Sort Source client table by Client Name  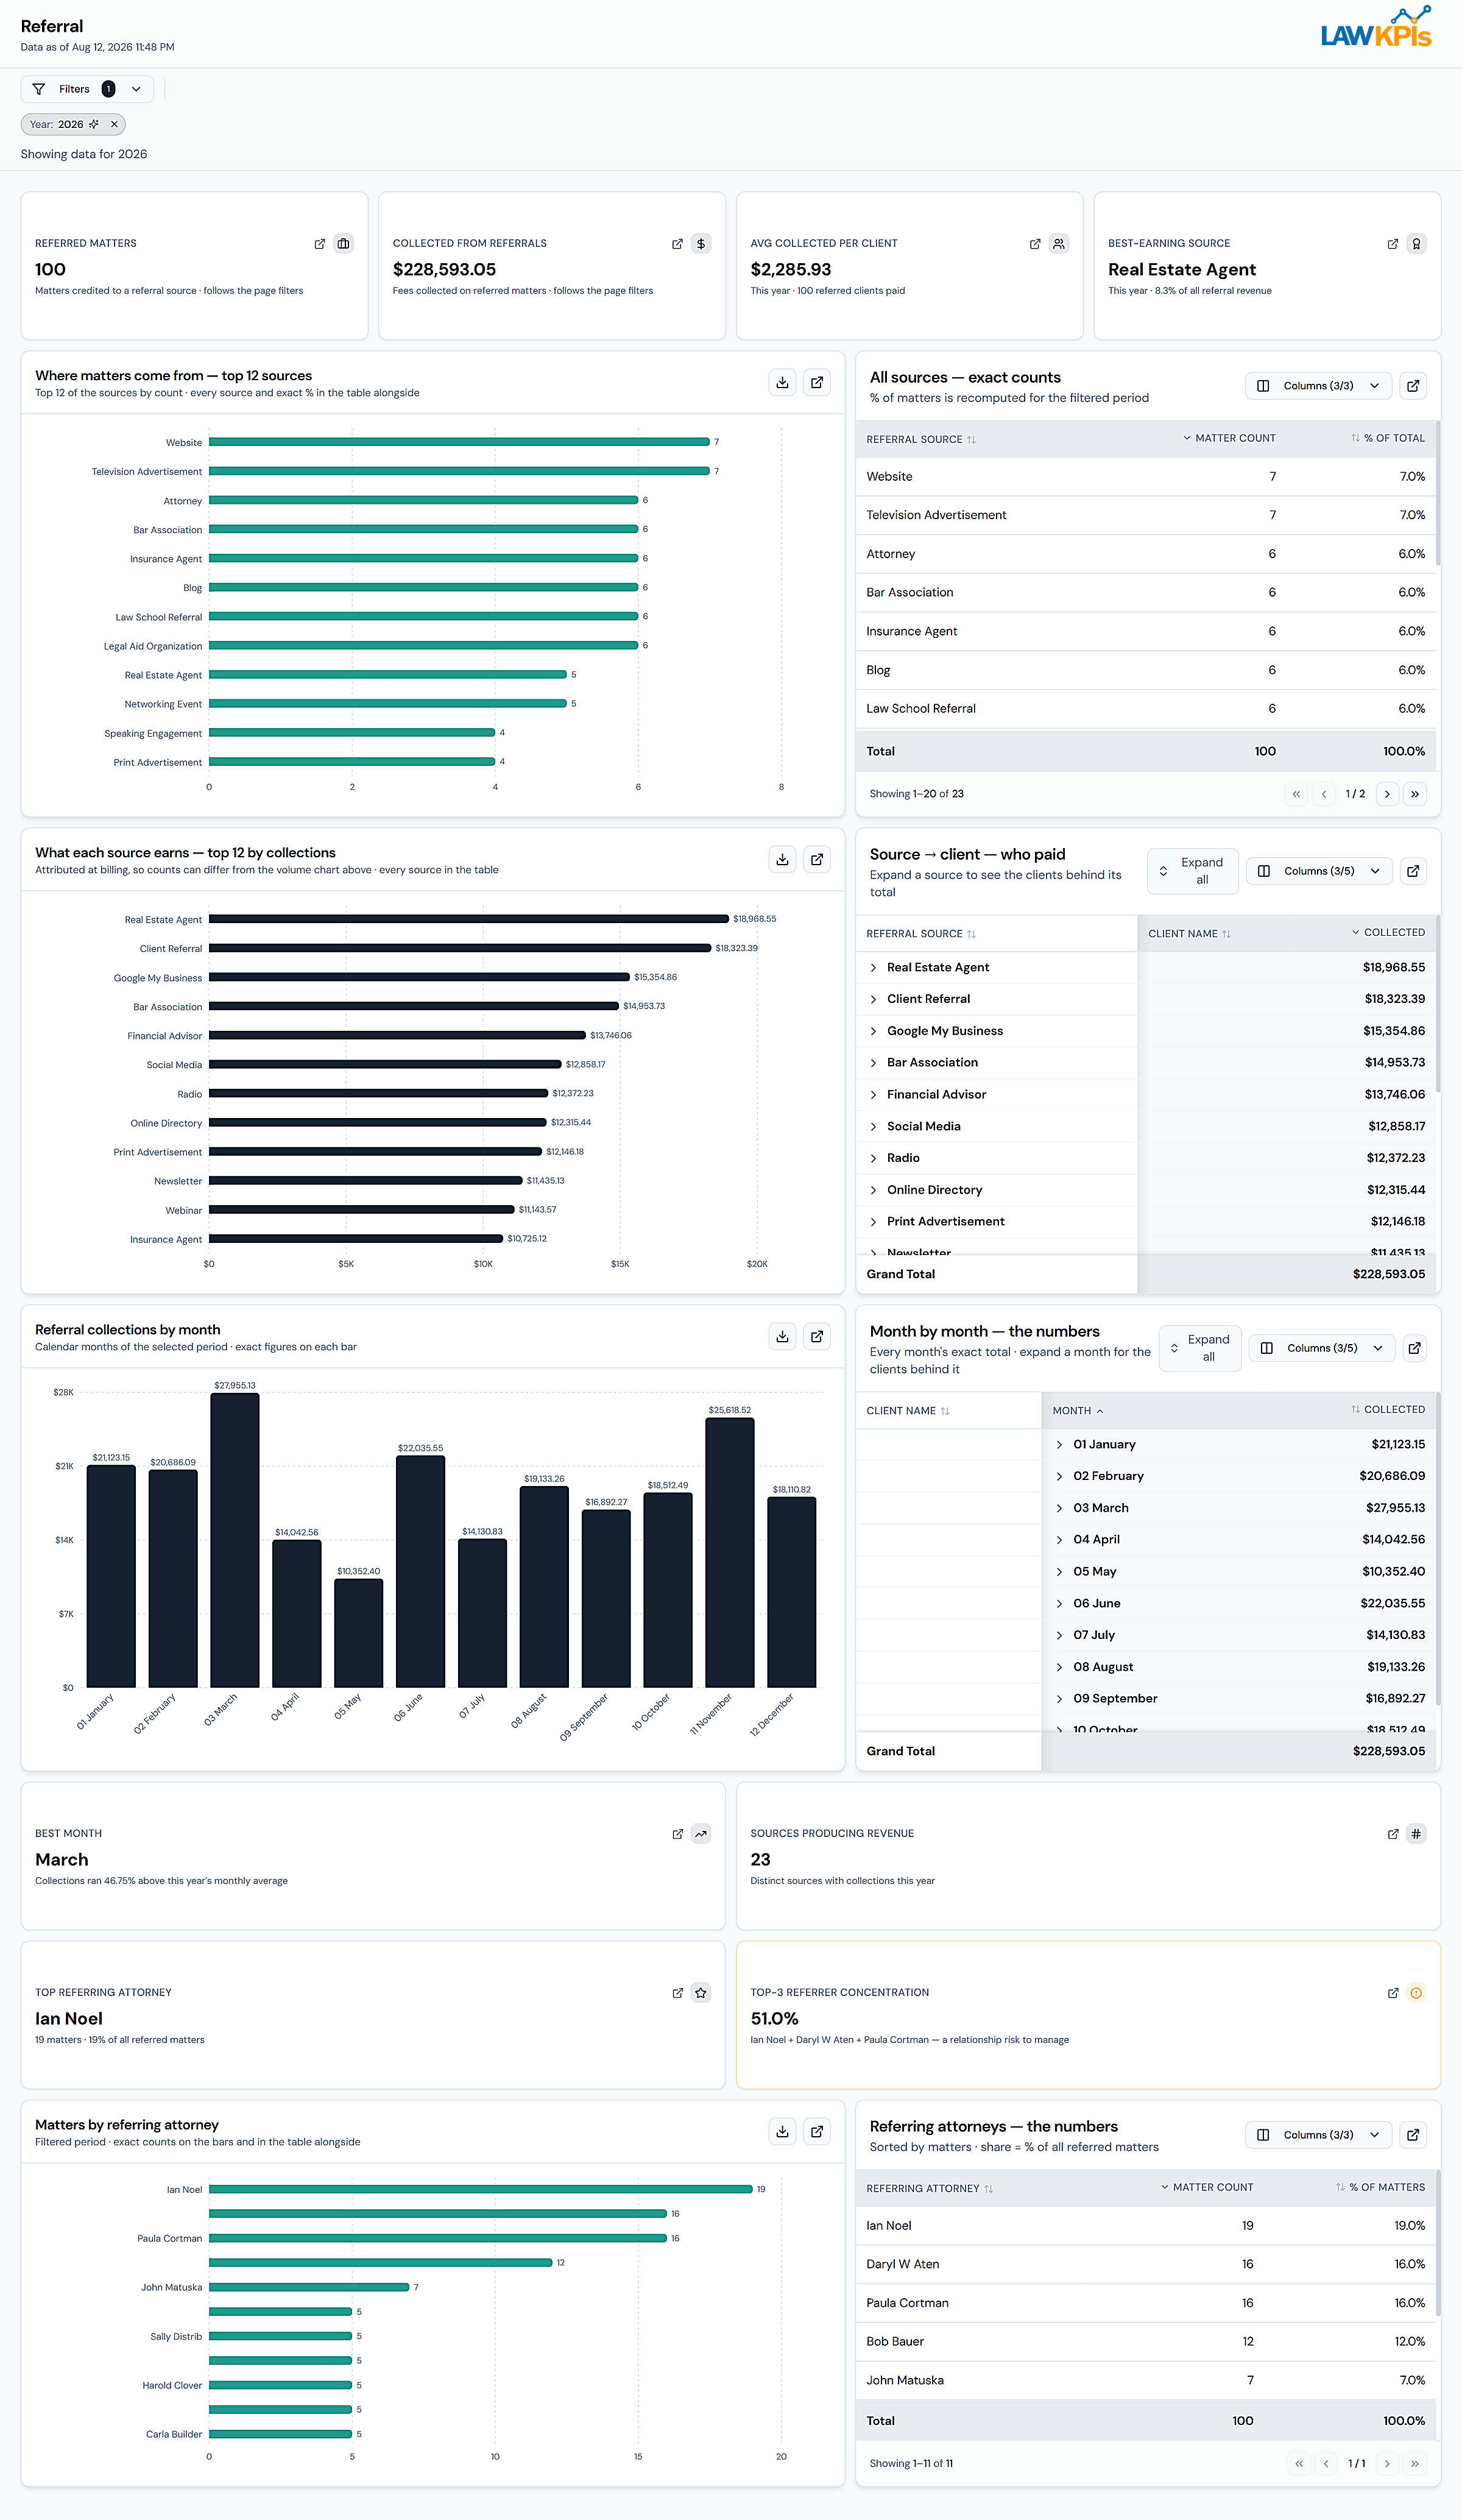pos(1189,934)
